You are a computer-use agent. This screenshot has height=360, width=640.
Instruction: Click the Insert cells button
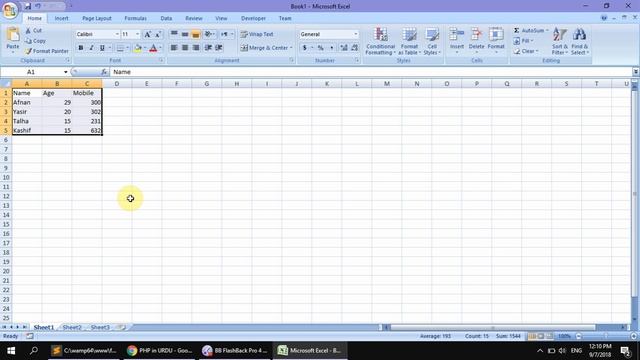click(x=457, y=40)
